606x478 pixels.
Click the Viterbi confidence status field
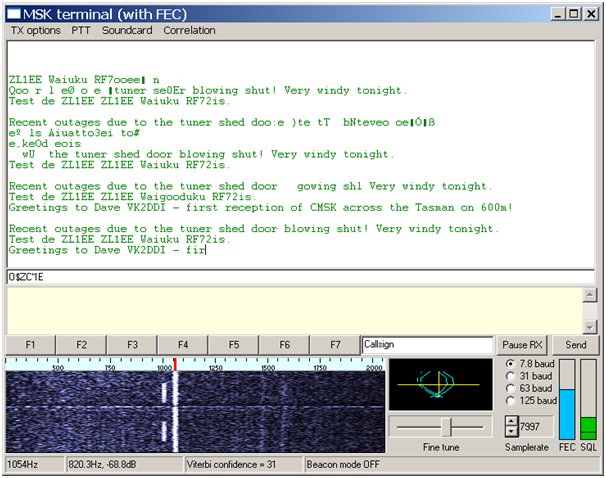[243, 464]
